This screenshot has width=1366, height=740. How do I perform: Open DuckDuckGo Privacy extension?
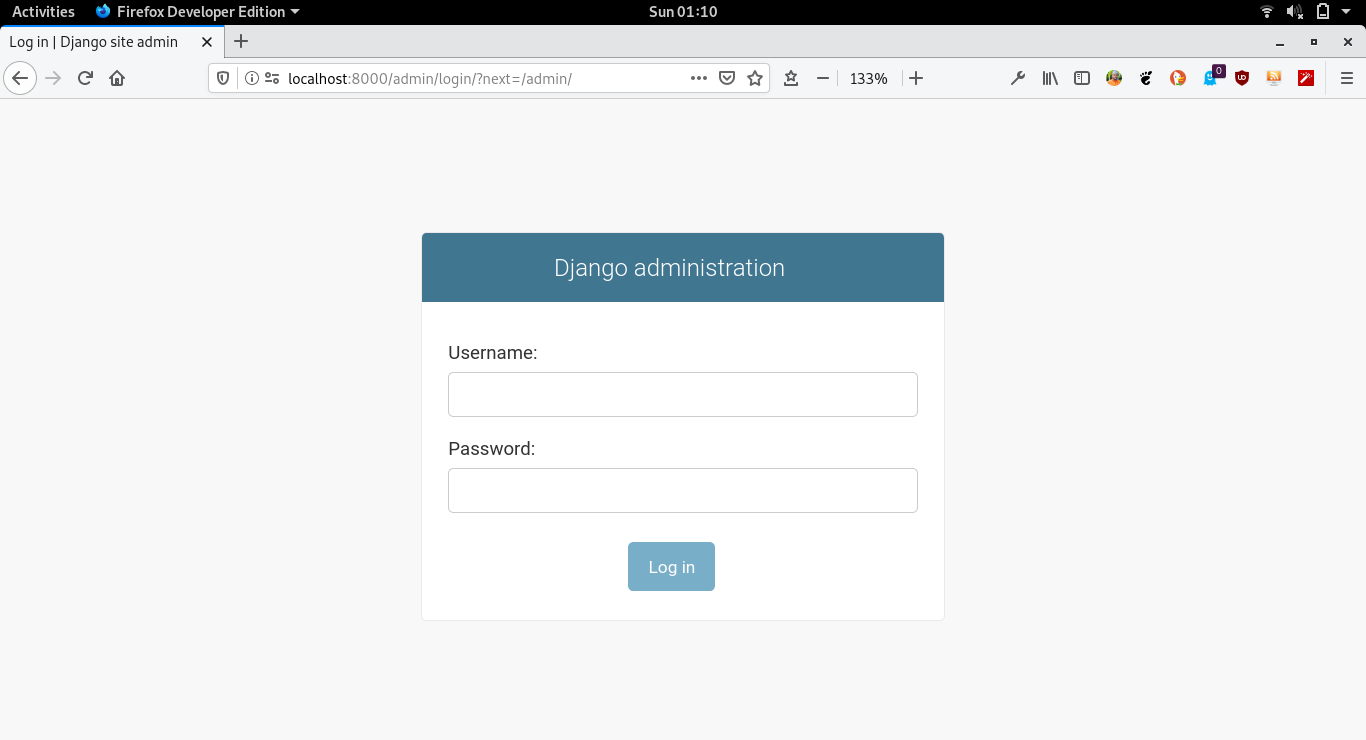(x=1178, y=78)
